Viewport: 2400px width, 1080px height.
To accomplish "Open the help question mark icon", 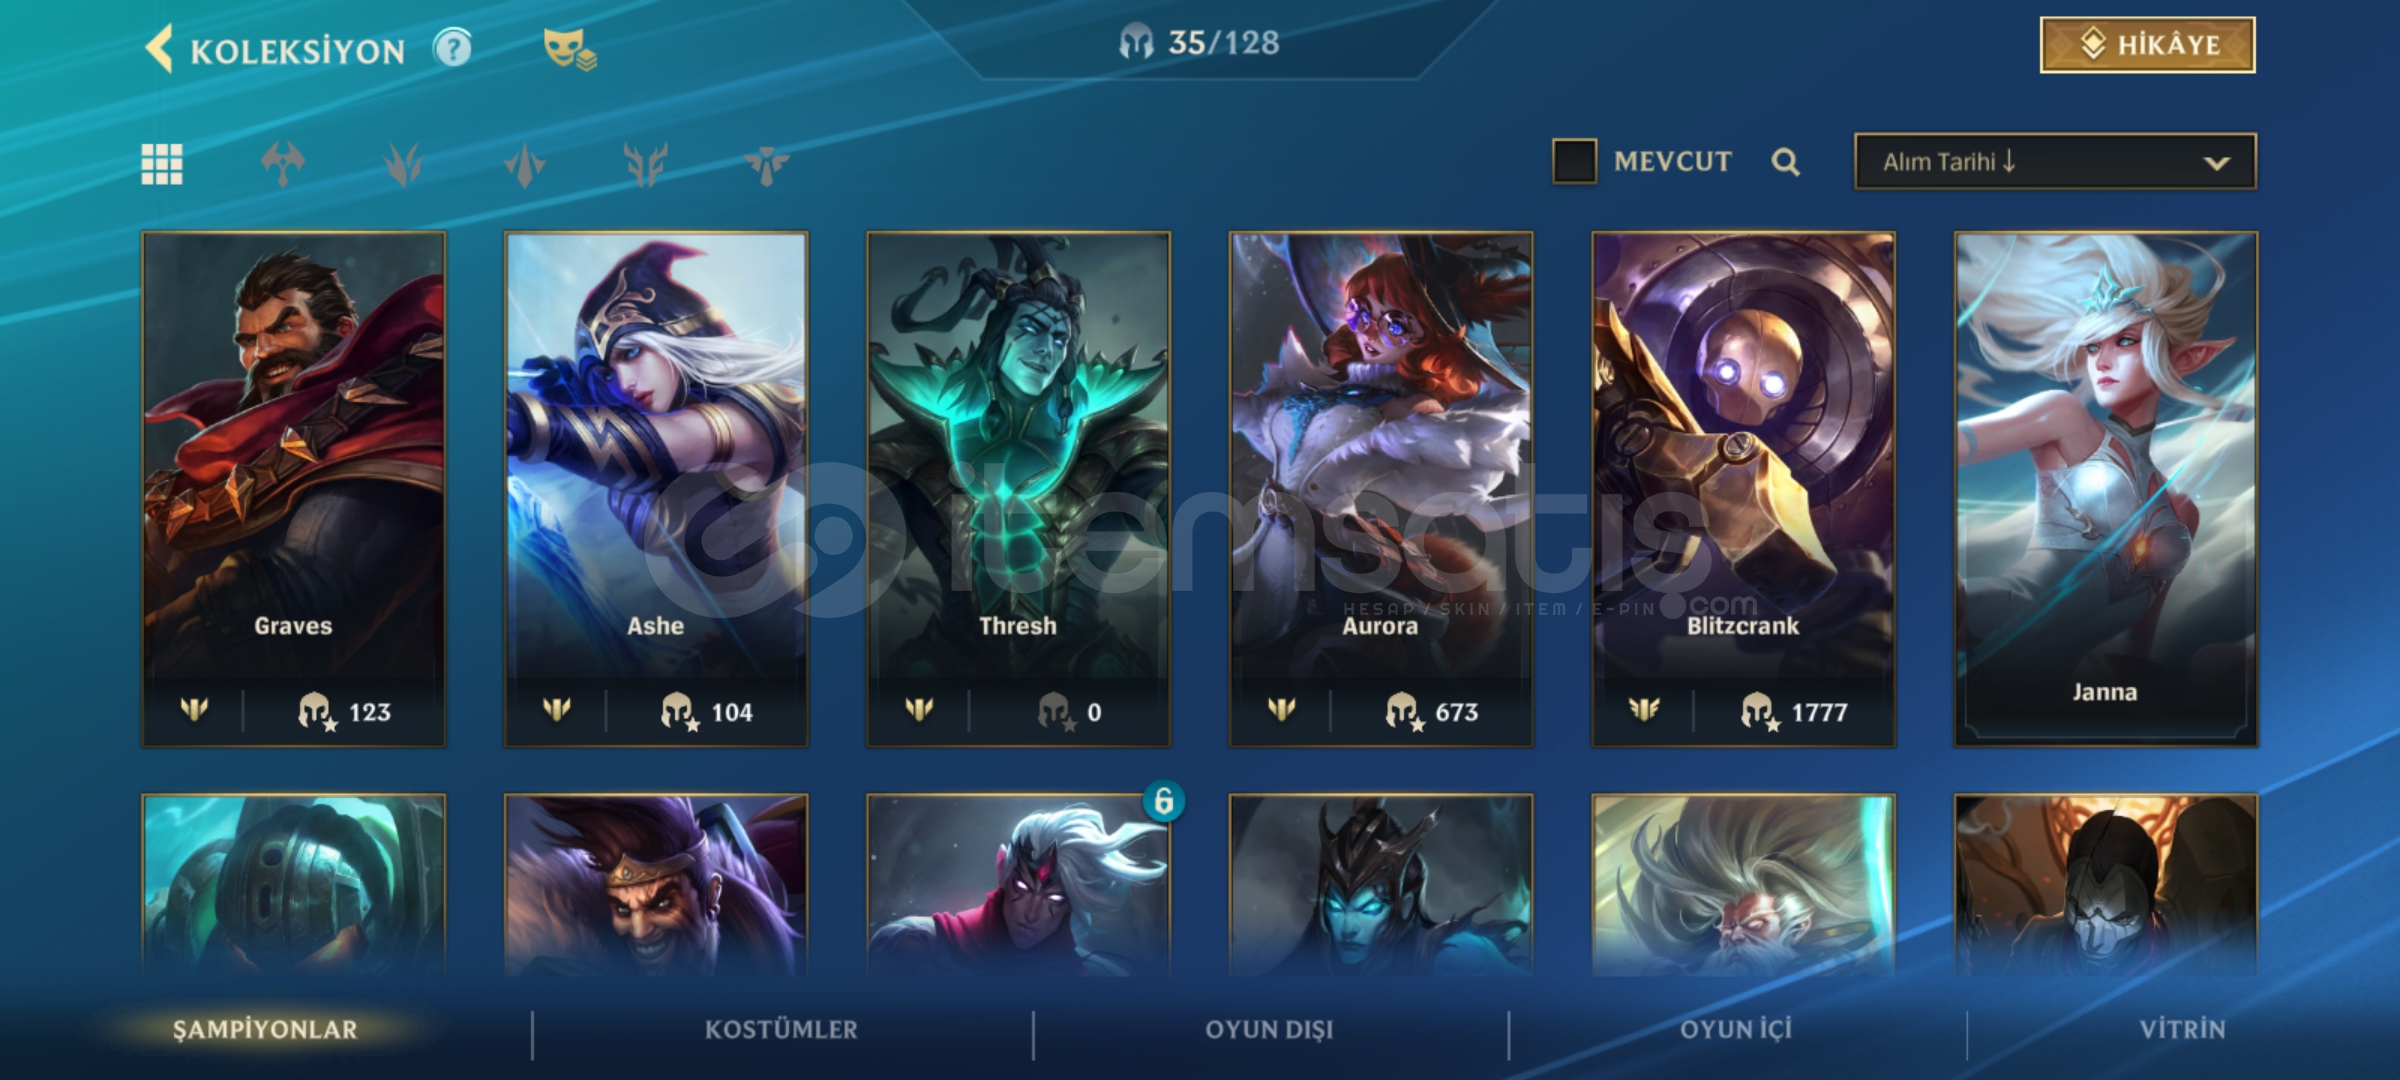I will tap(452, 47).
